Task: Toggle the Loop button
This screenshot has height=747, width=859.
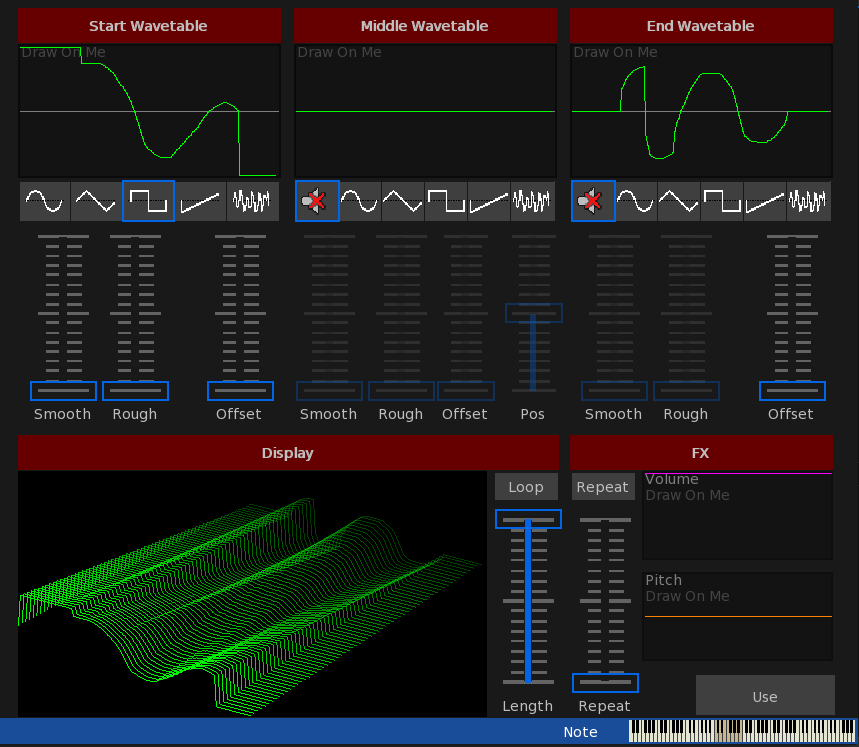Action: 526,487
